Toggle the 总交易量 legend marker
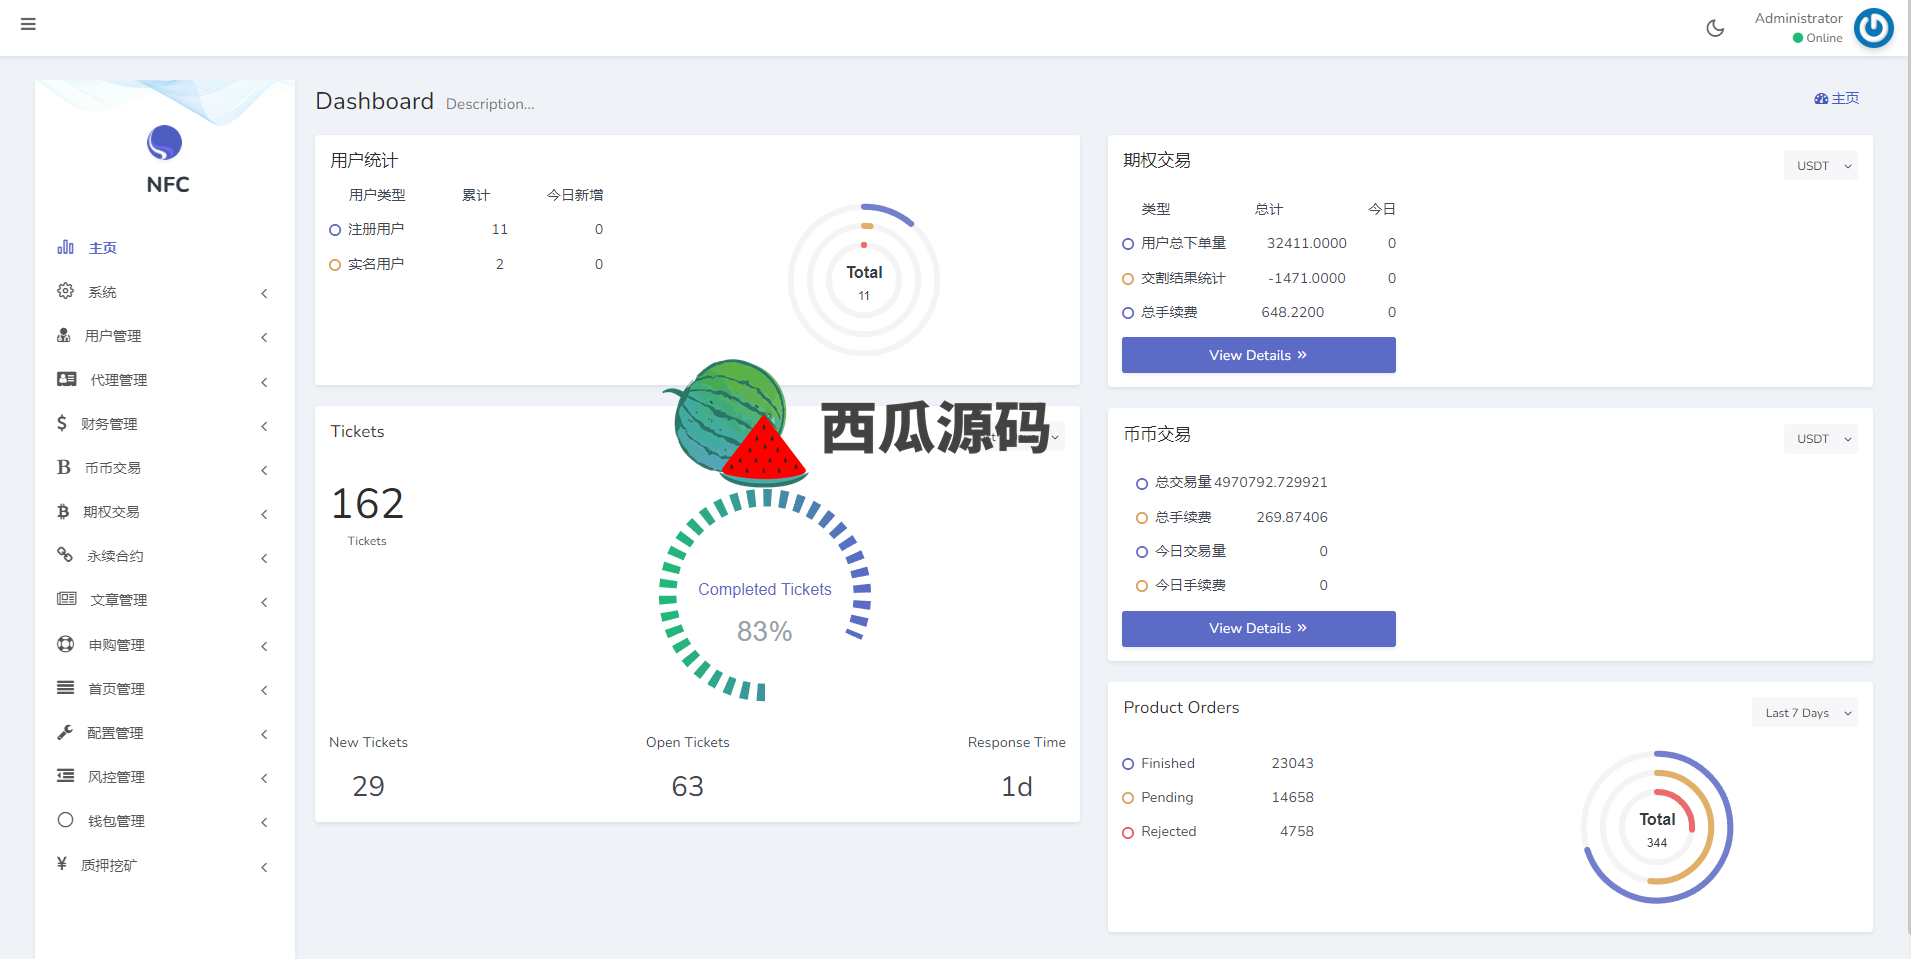Viewport: 1911px width, 959px height. 1142,484
